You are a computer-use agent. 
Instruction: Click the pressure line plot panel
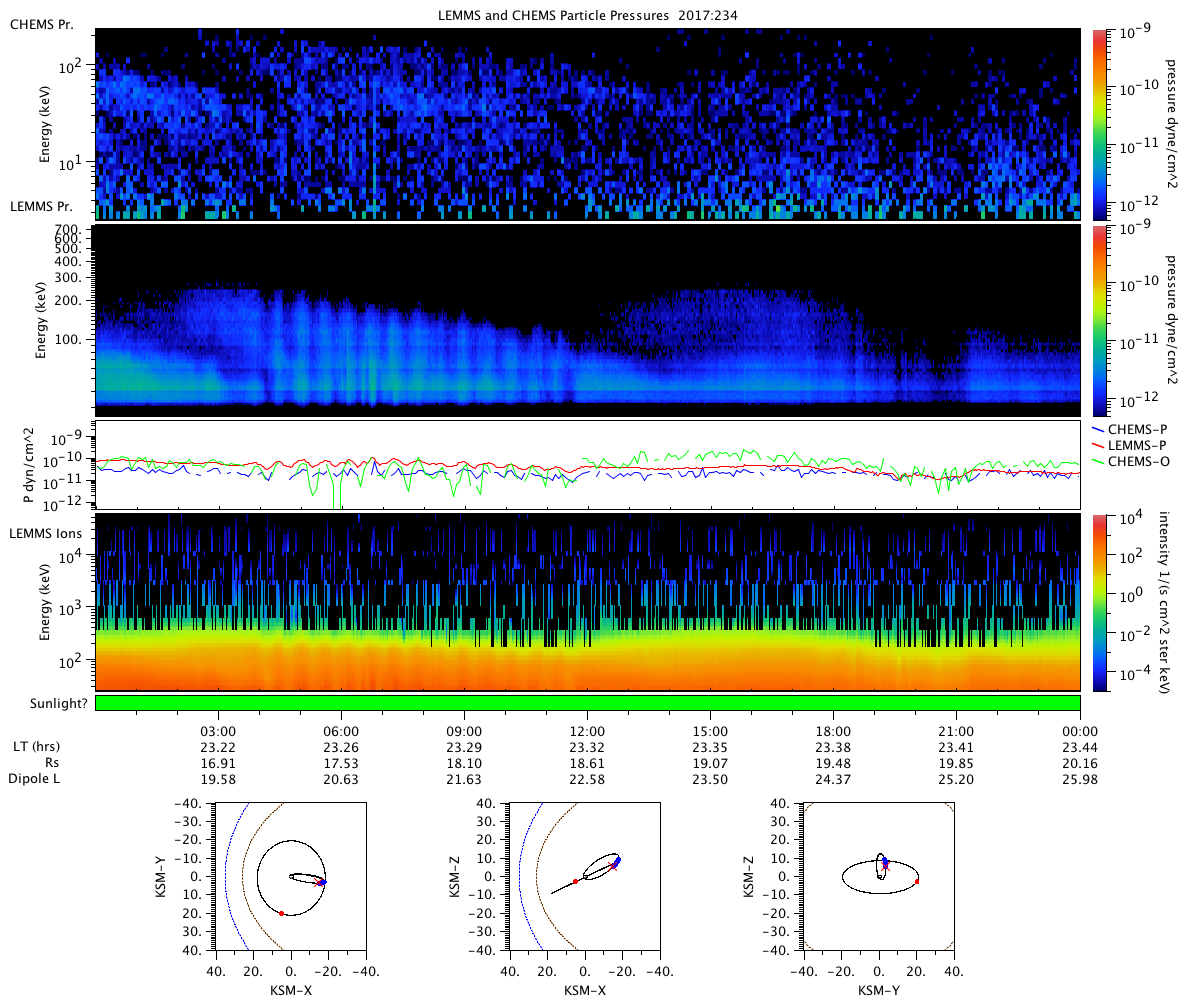point(588,465)
